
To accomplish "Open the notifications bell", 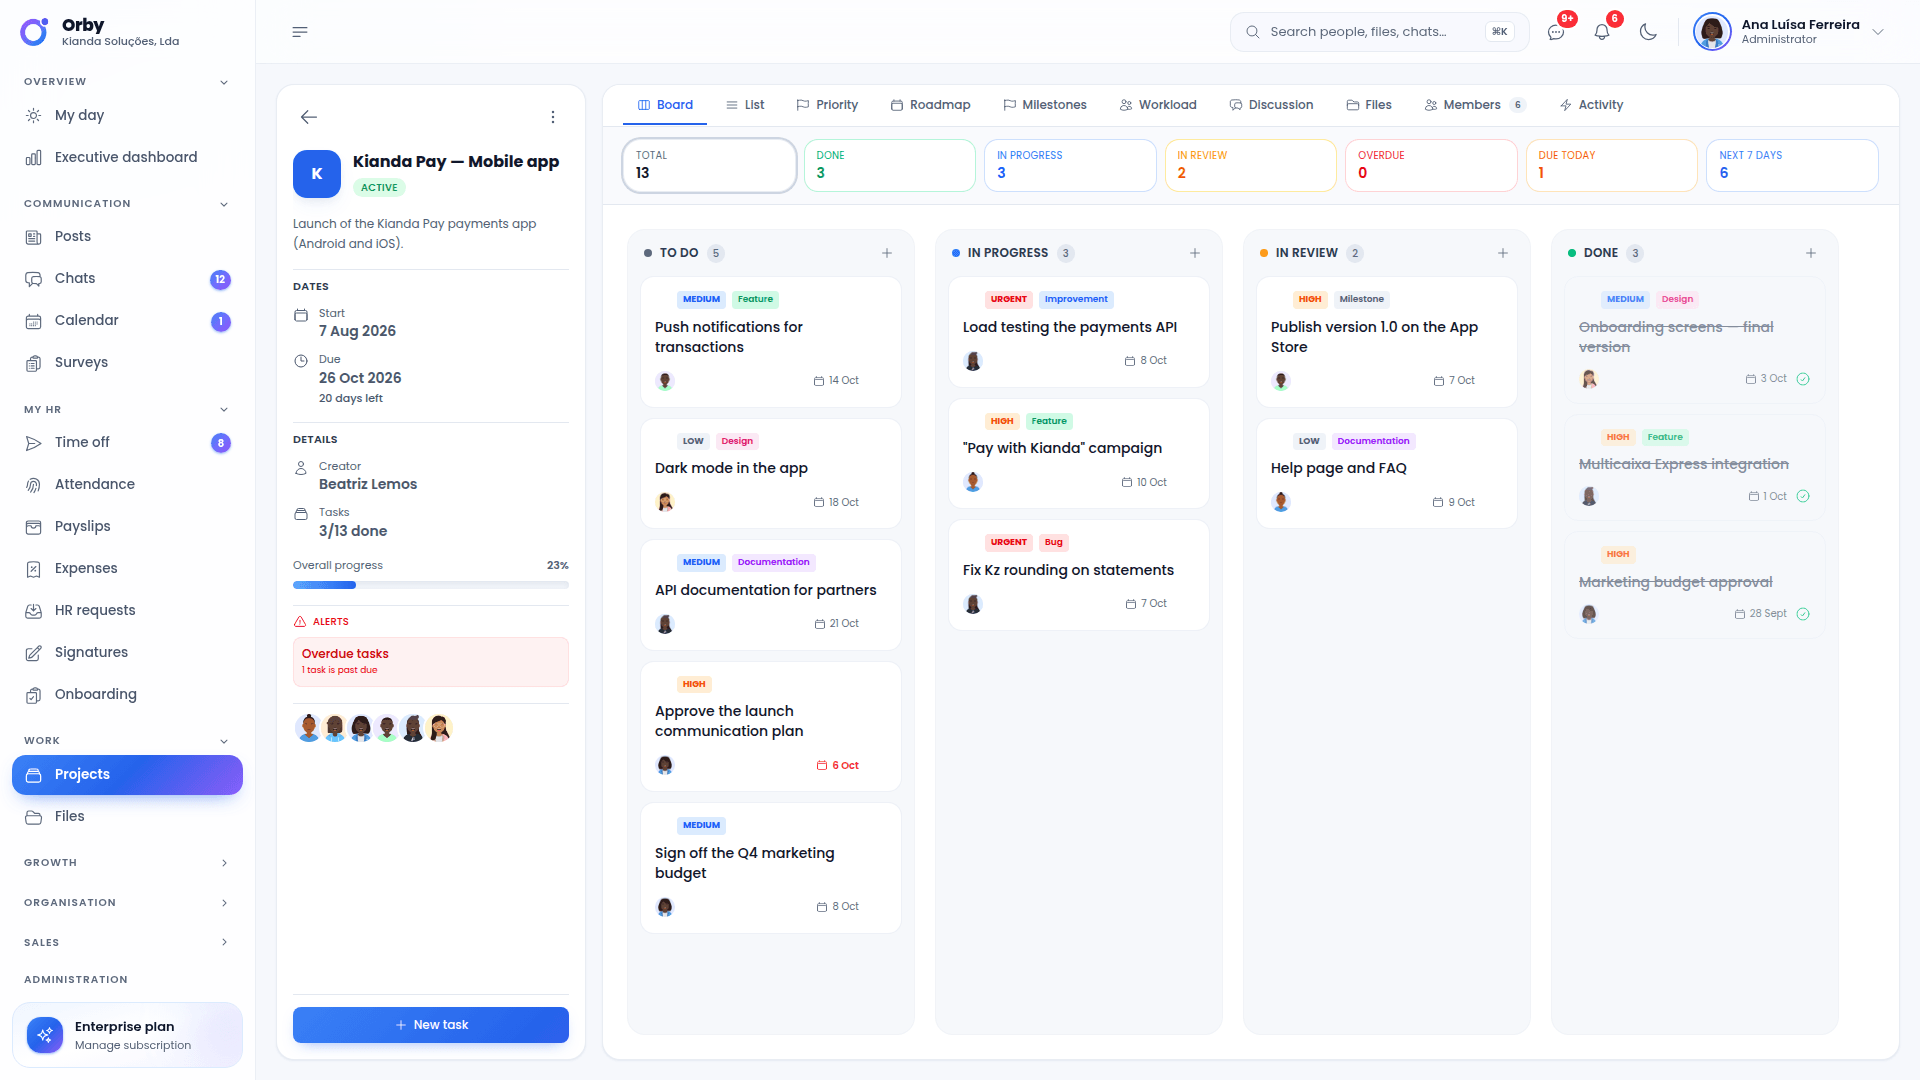I will 1602,32.
